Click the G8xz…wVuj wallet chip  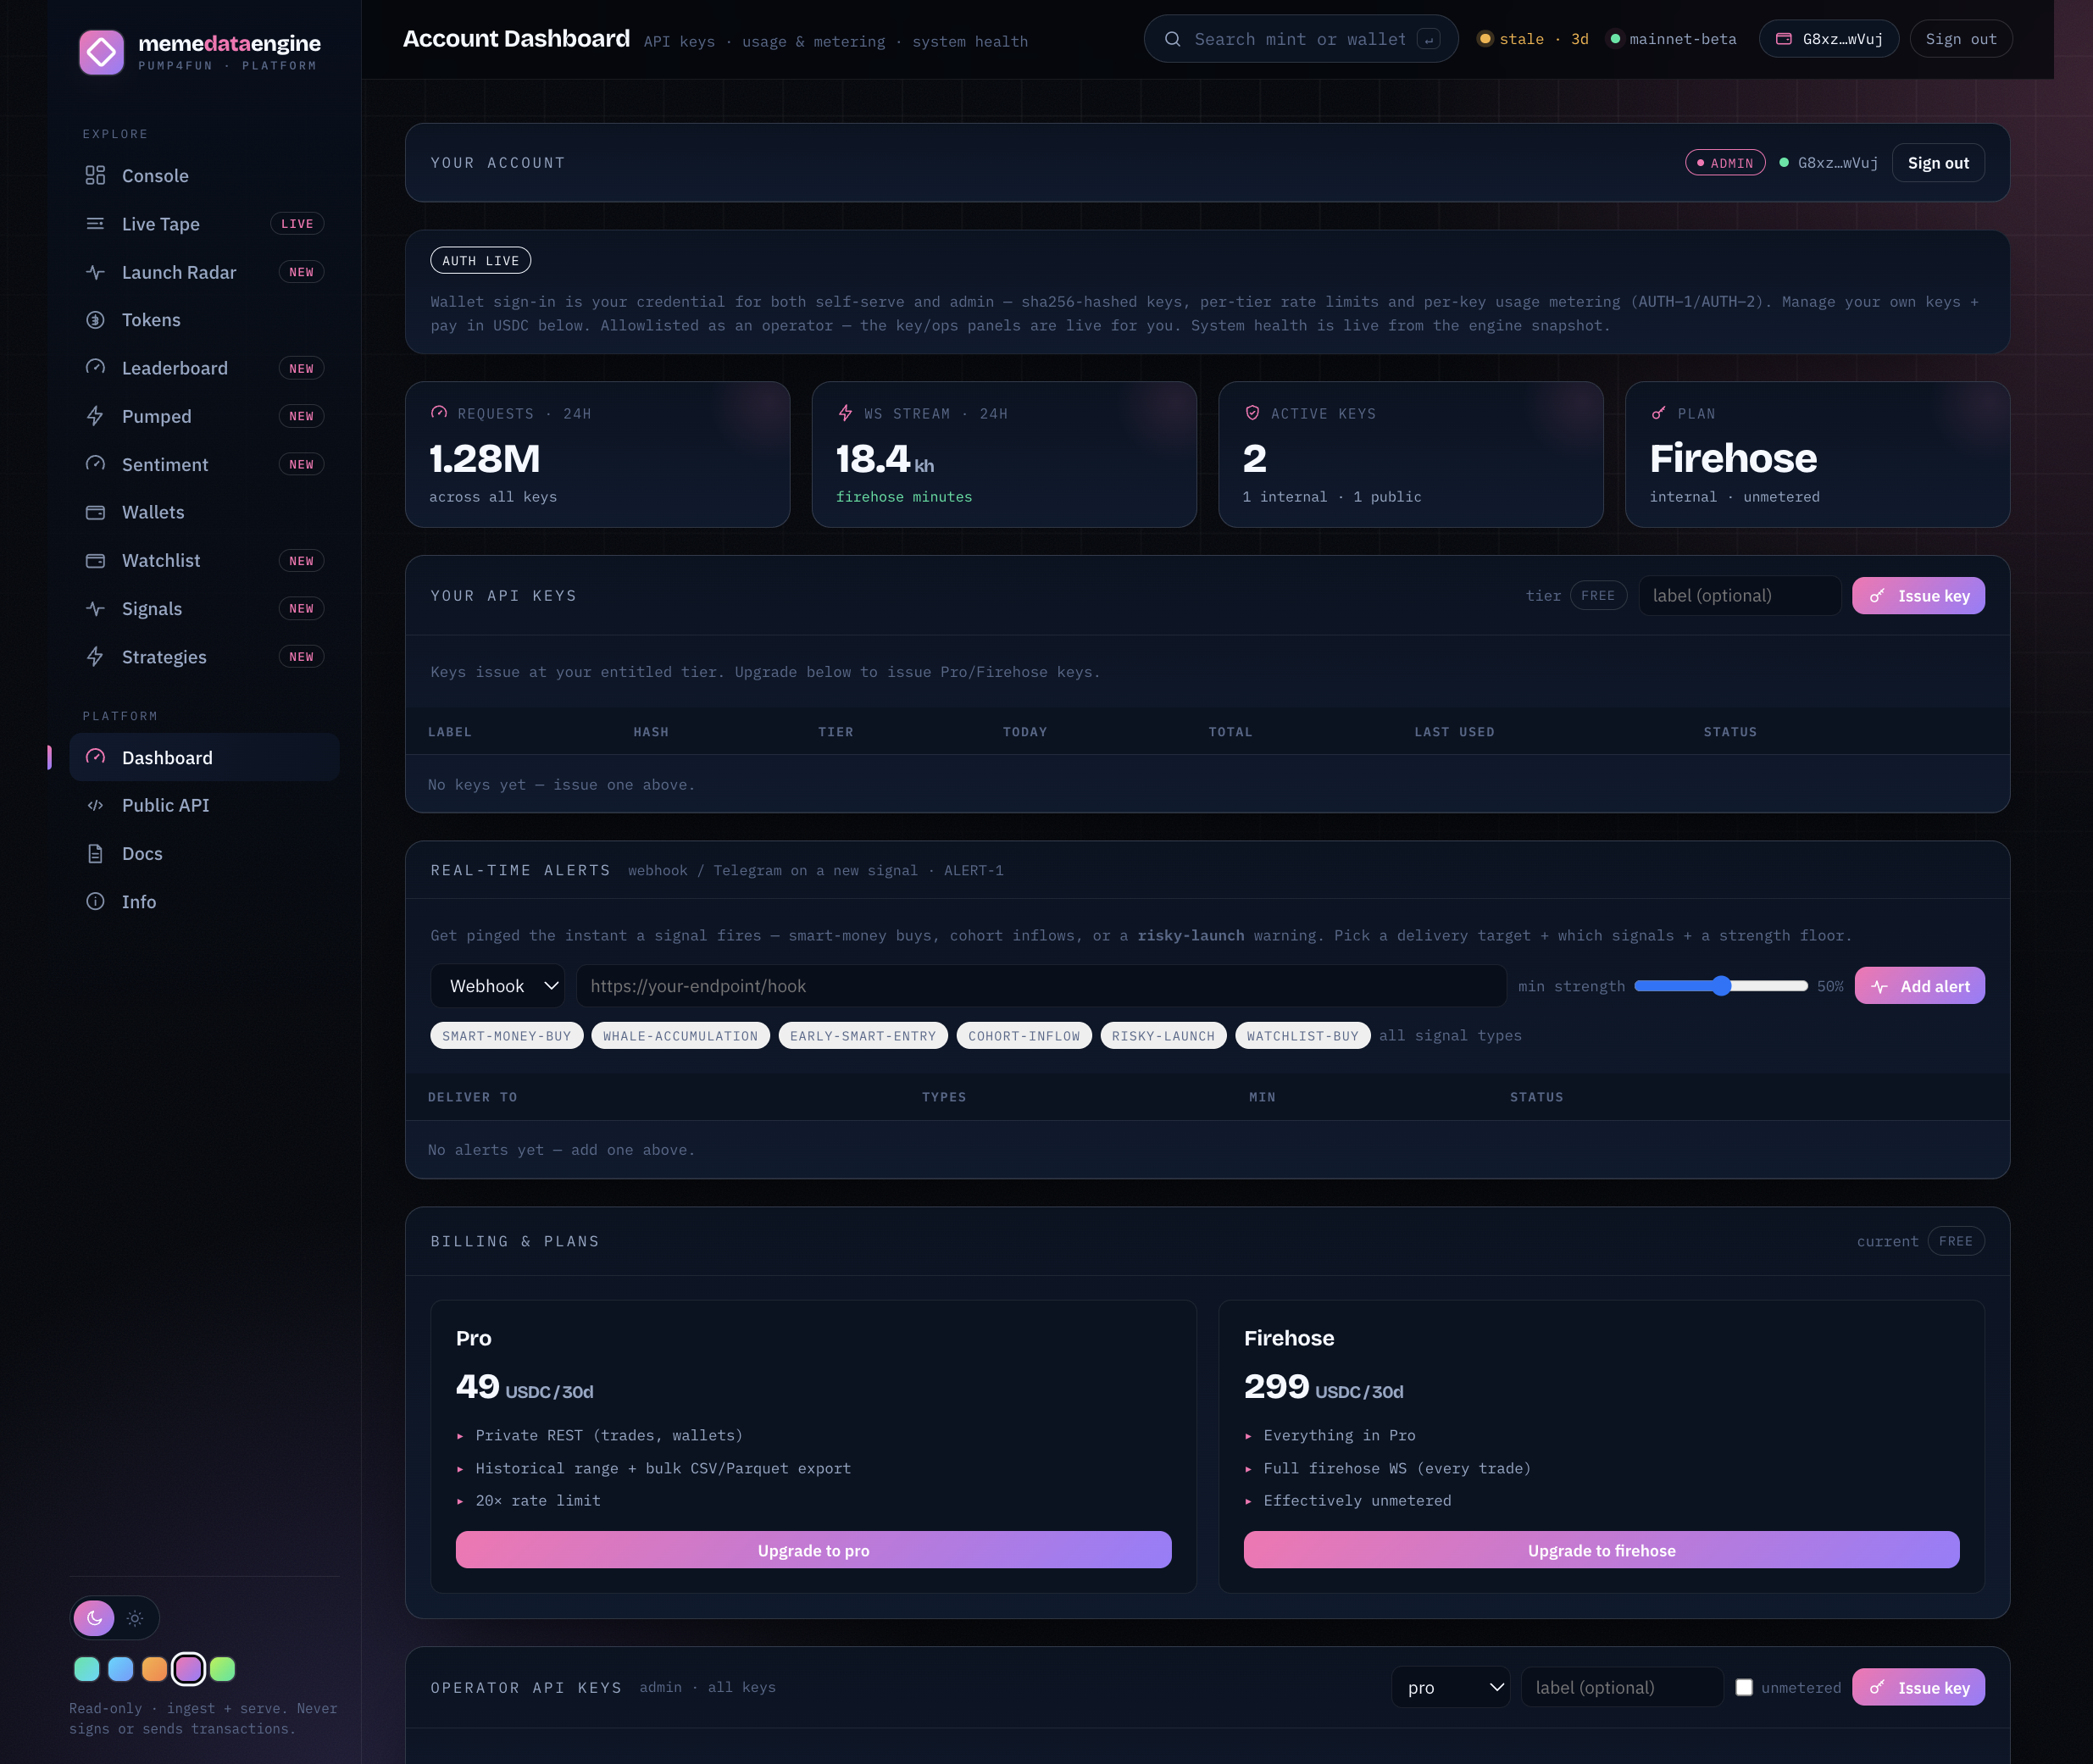point(1829,39)
